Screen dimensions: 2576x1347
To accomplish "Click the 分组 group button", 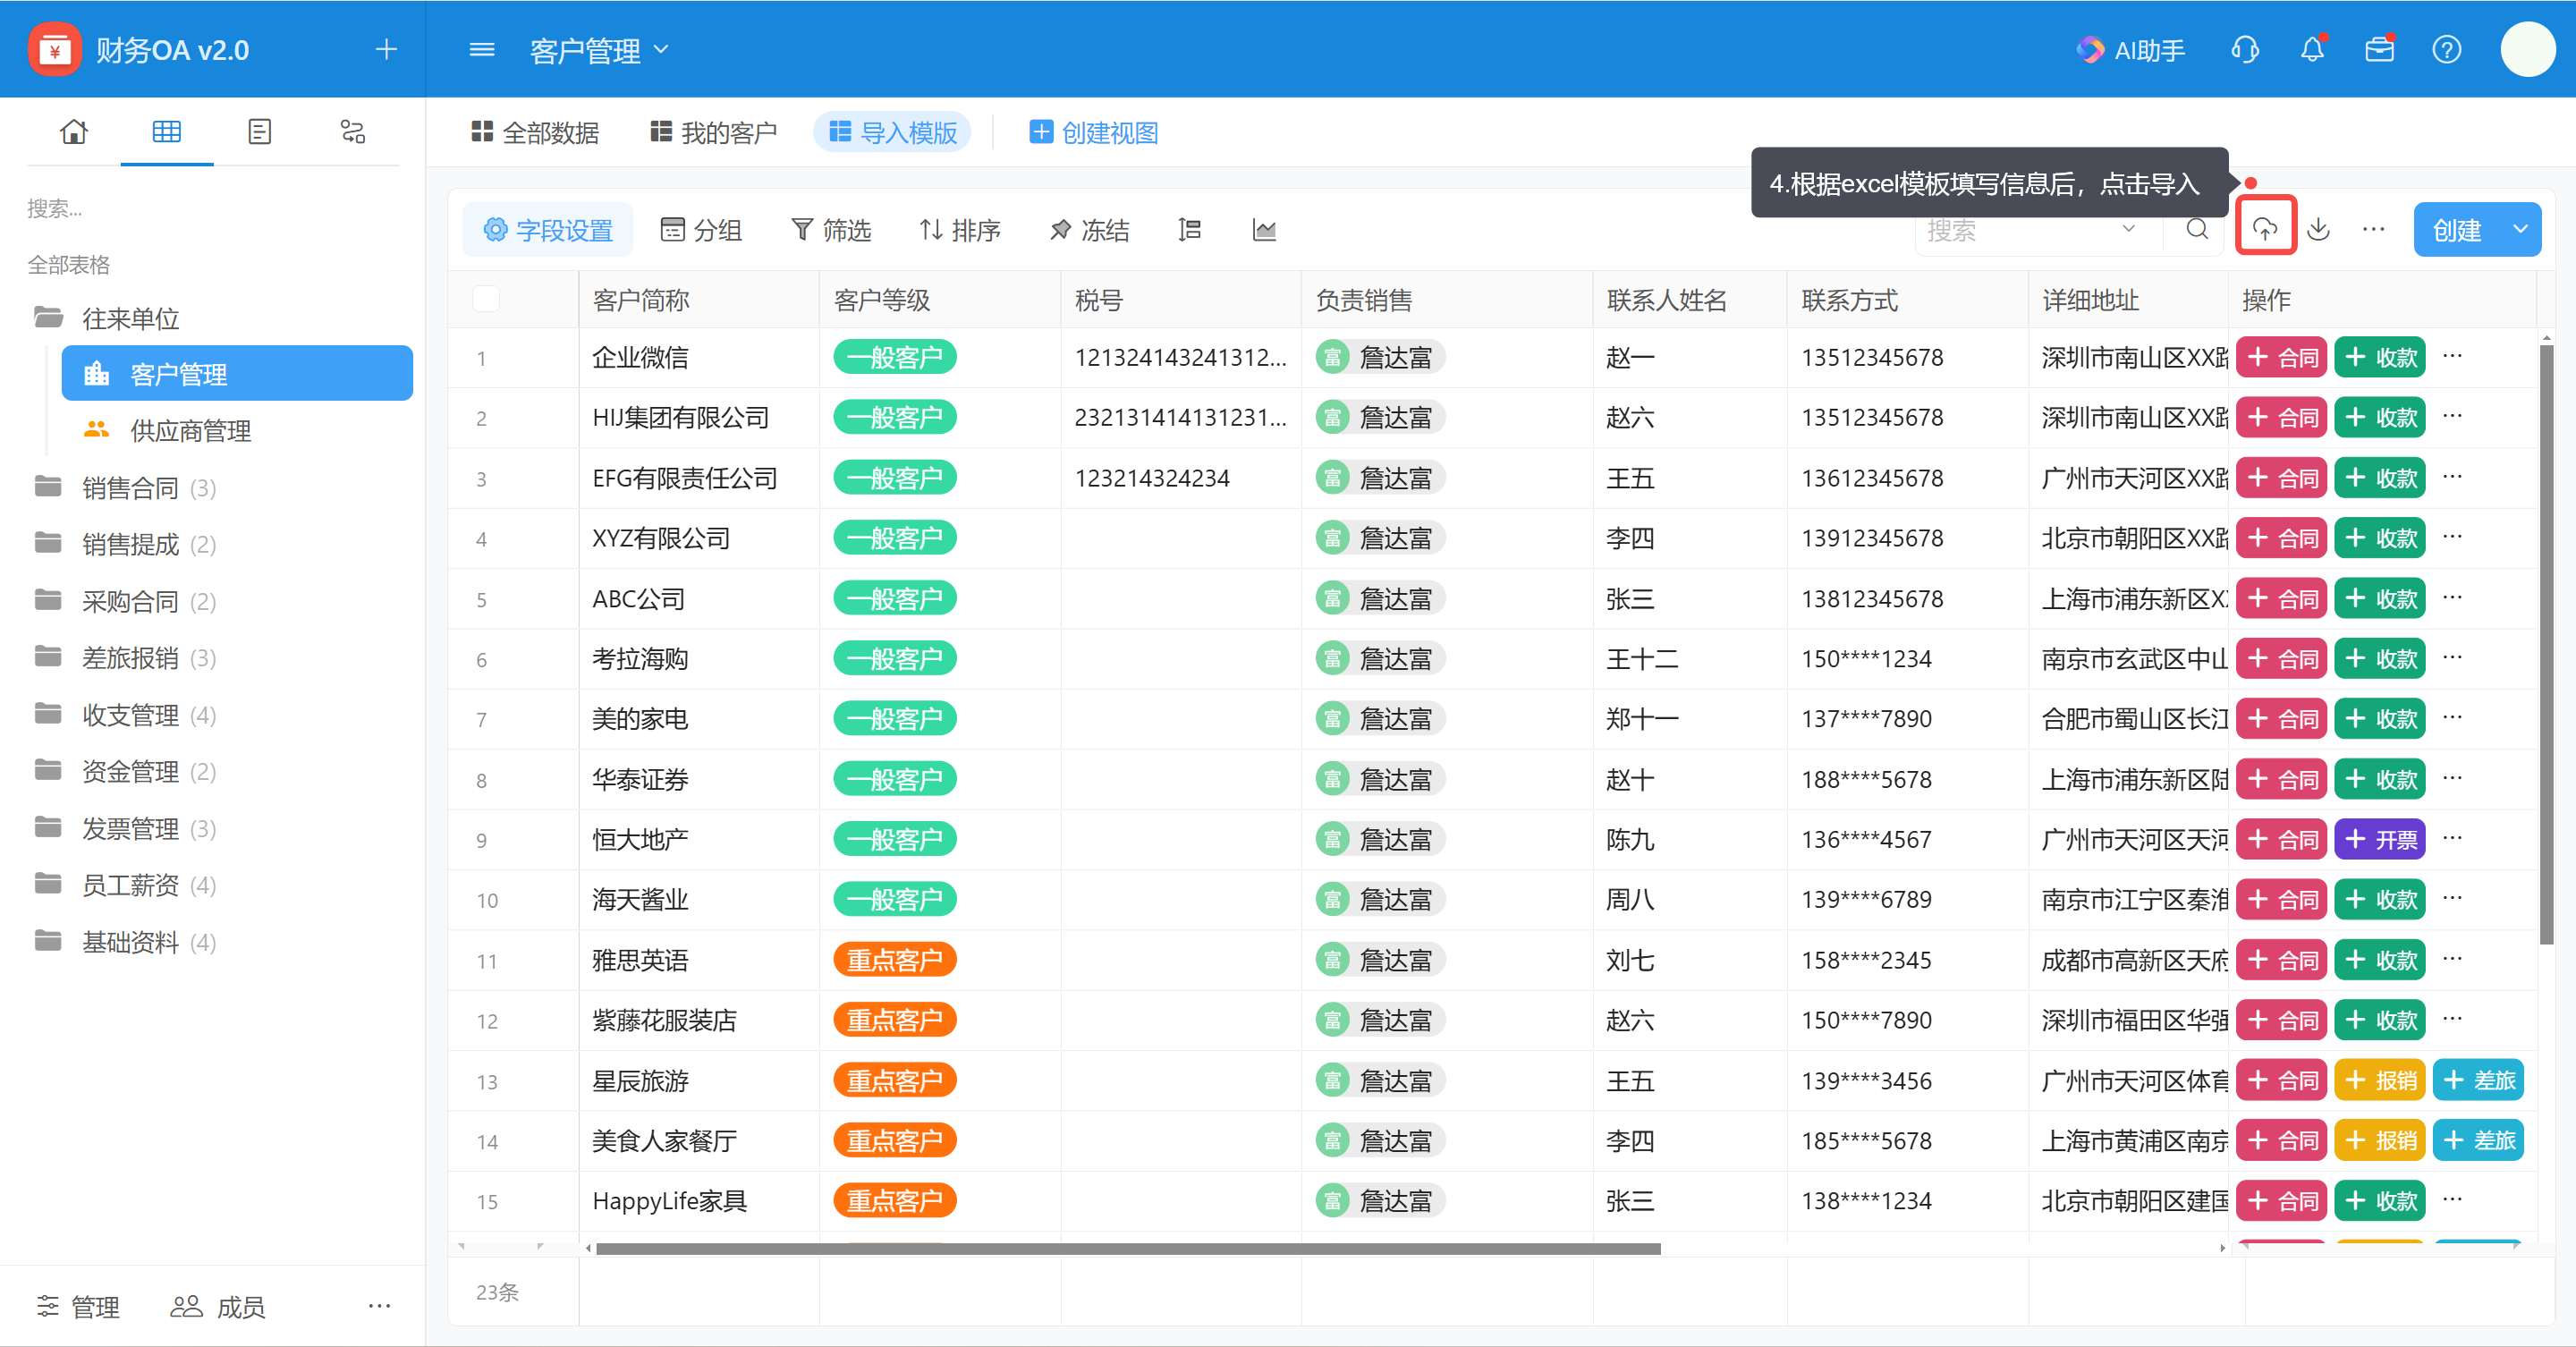I will [702, 230].
